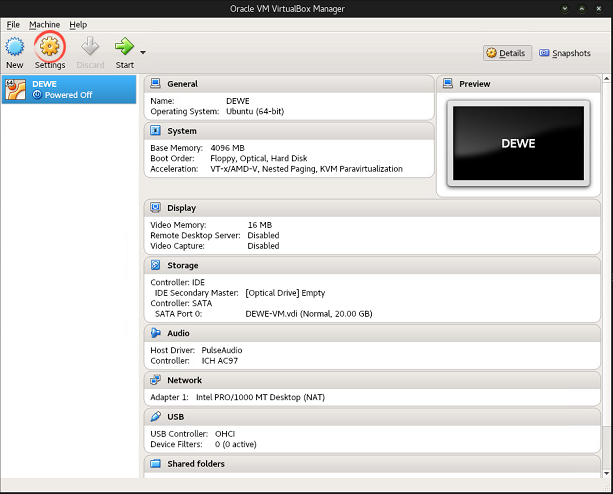This screenshot has height=494, width=613.
Task: Start the VM with green arrow
Action: pyautogui.click(x=124, y=47)
